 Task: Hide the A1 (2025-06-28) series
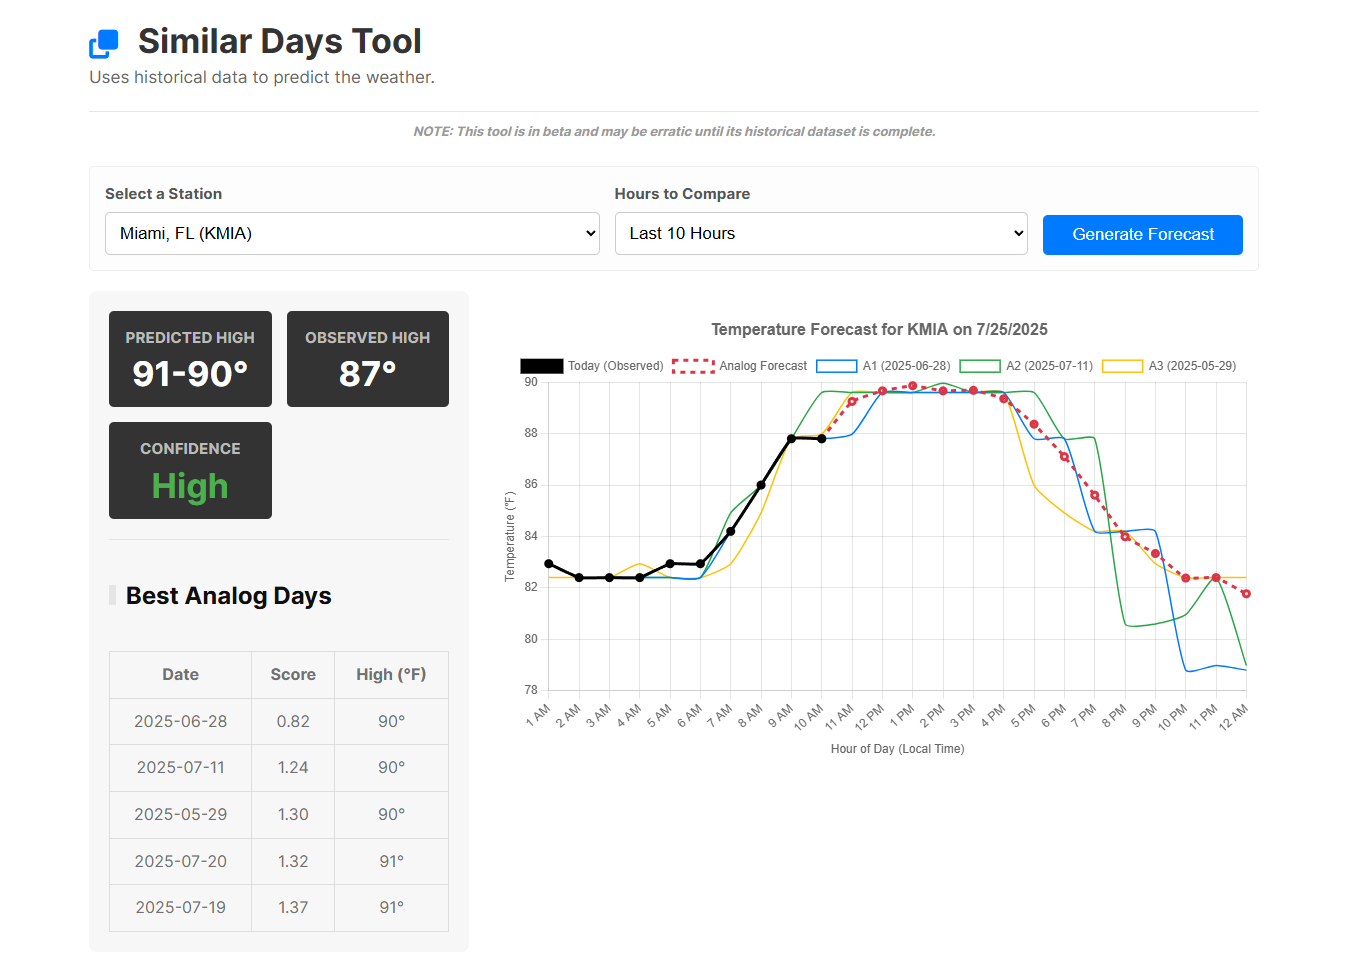coord(883,366)
